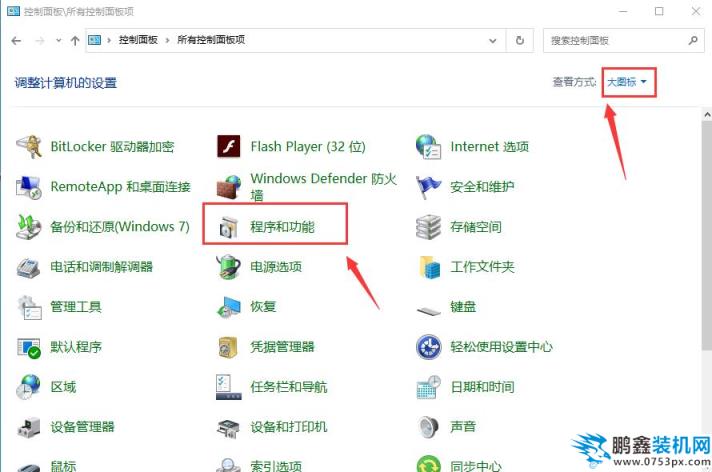The width and height of the screenshot is (712, 472).
Task: Click the 电话和调制解调器 icon
Action: coord(29,267)
